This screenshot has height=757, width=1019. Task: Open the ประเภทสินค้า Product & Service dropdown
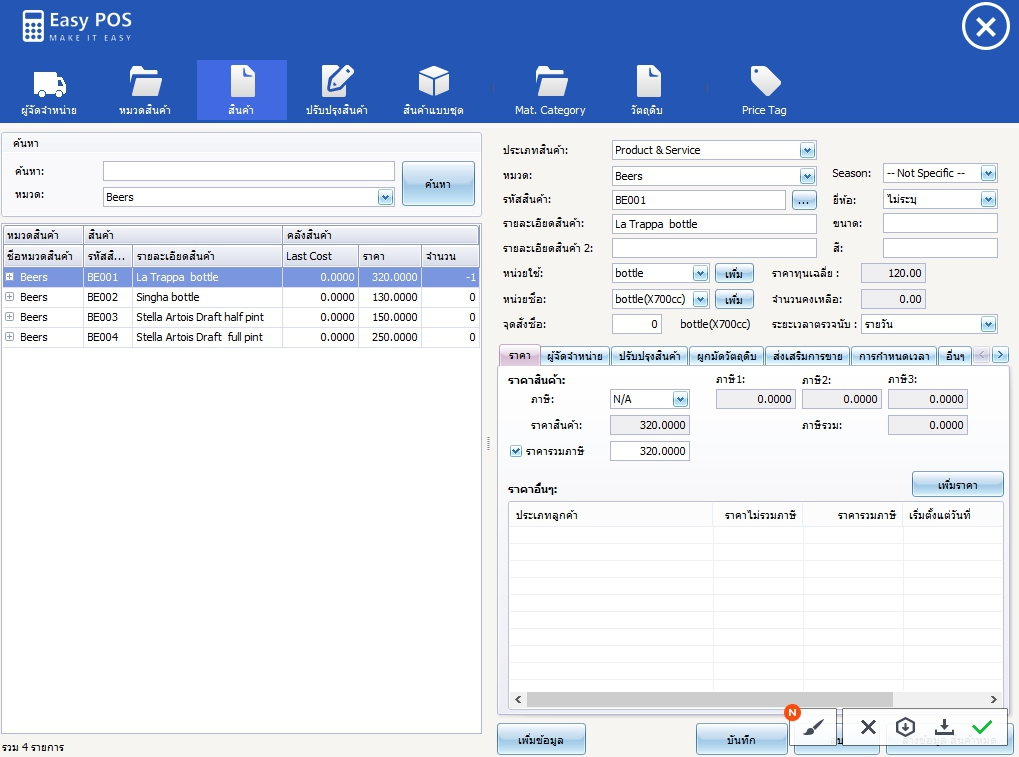tap(807, 150)
